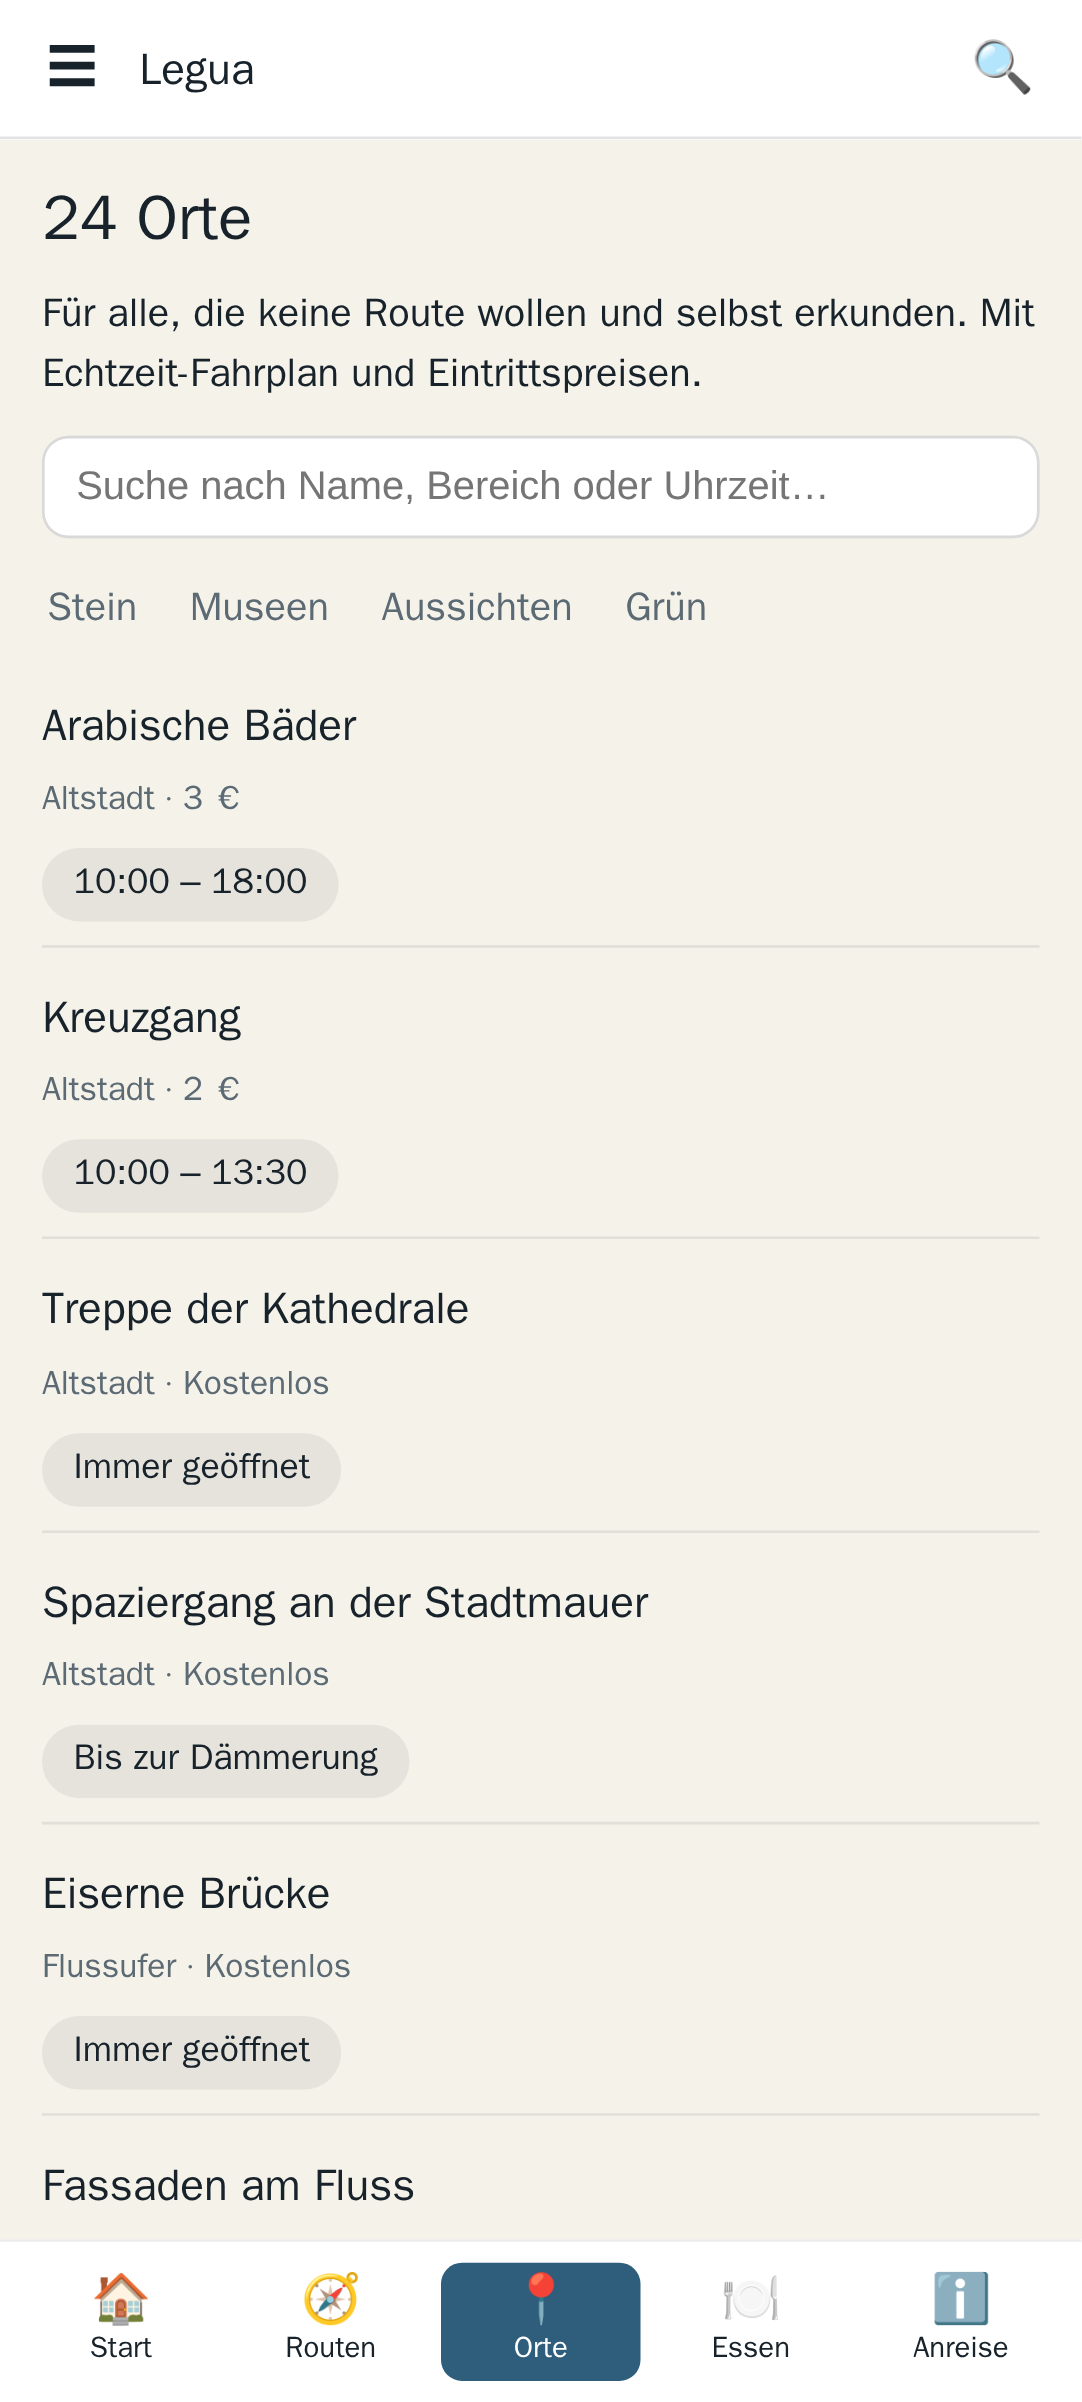1082x2402 pixels.
Task: Enable the Aussichten filter
Action: pos(477,607)
